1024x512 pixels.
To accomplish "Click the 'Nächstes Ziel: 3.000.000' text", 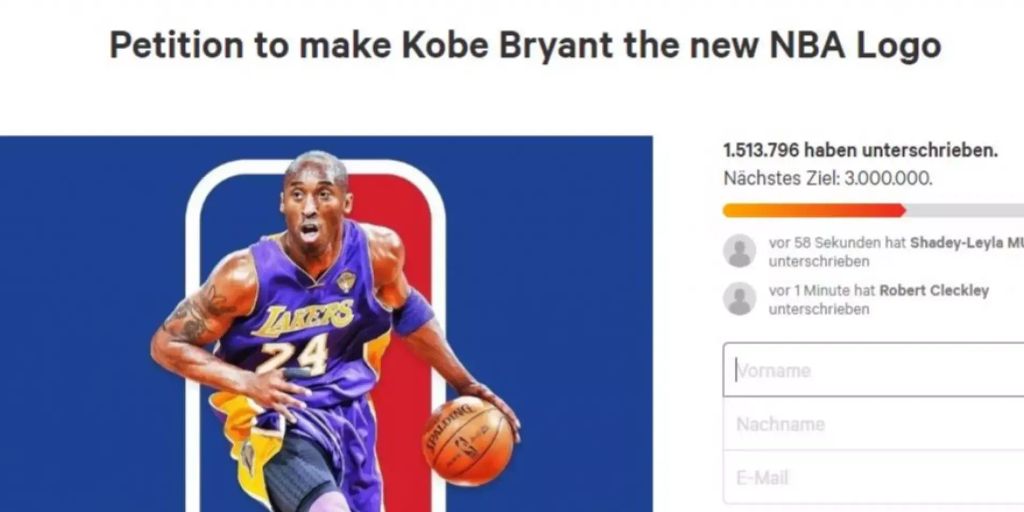I will (x=827, y=178).
